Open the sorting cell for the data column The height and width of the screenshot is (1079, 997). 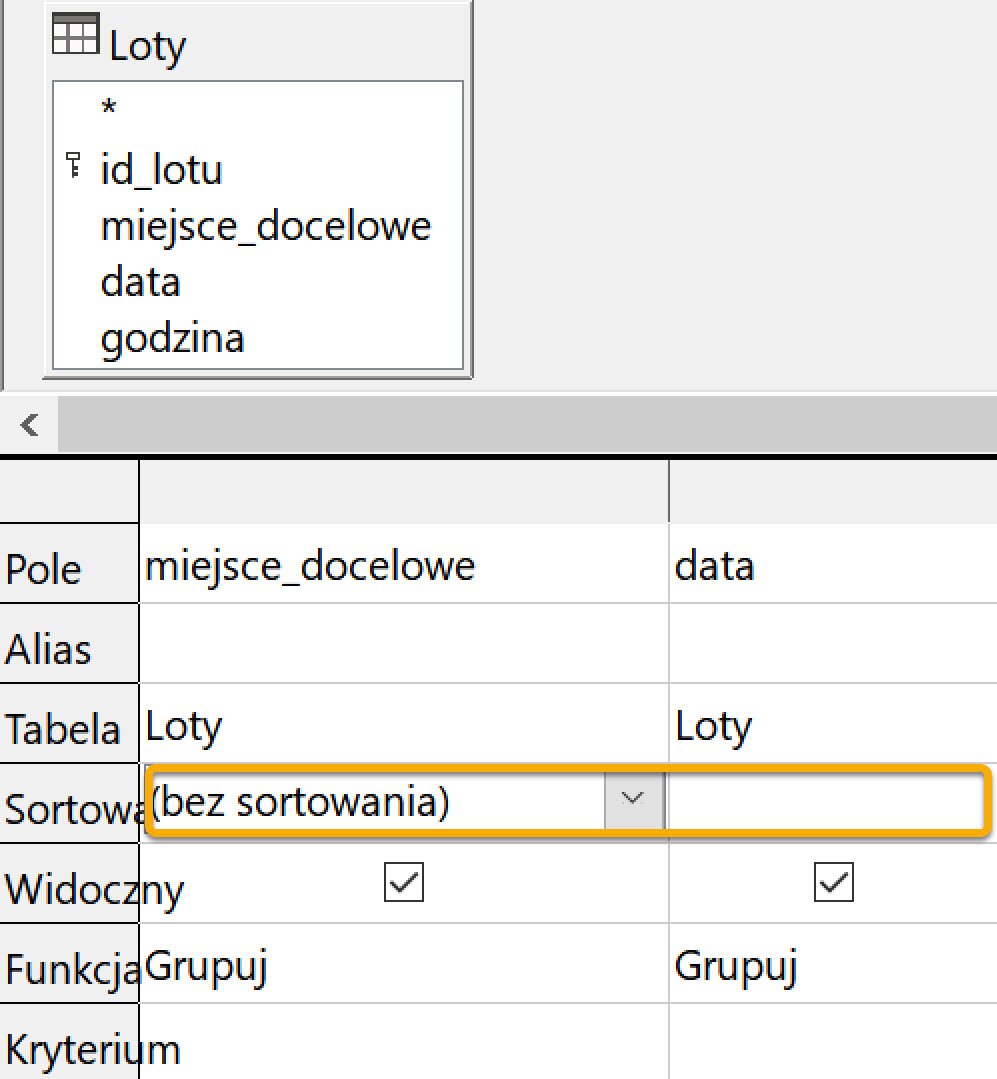(x=830, y=800)
